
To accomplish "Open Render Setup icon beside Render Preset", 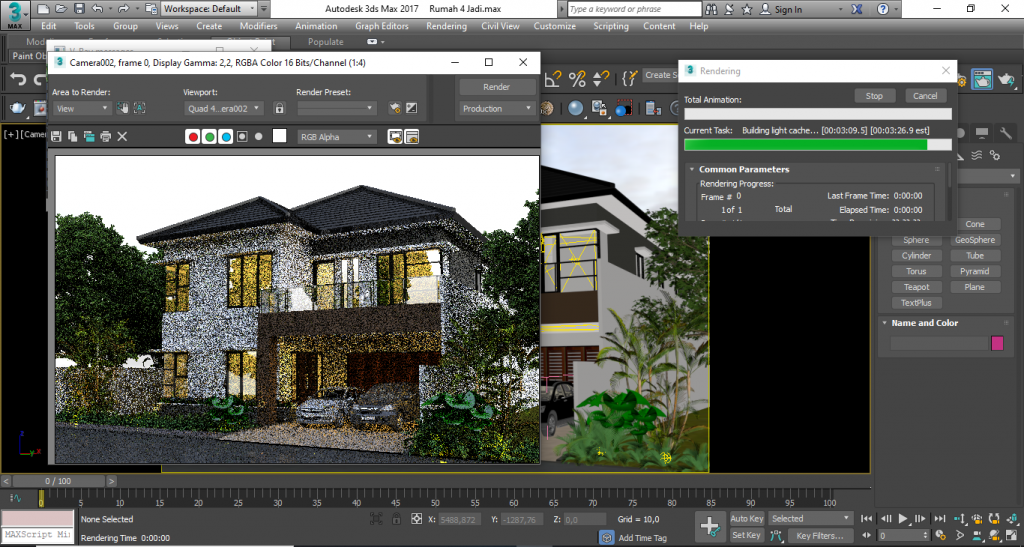I will (x=394, y=108).
